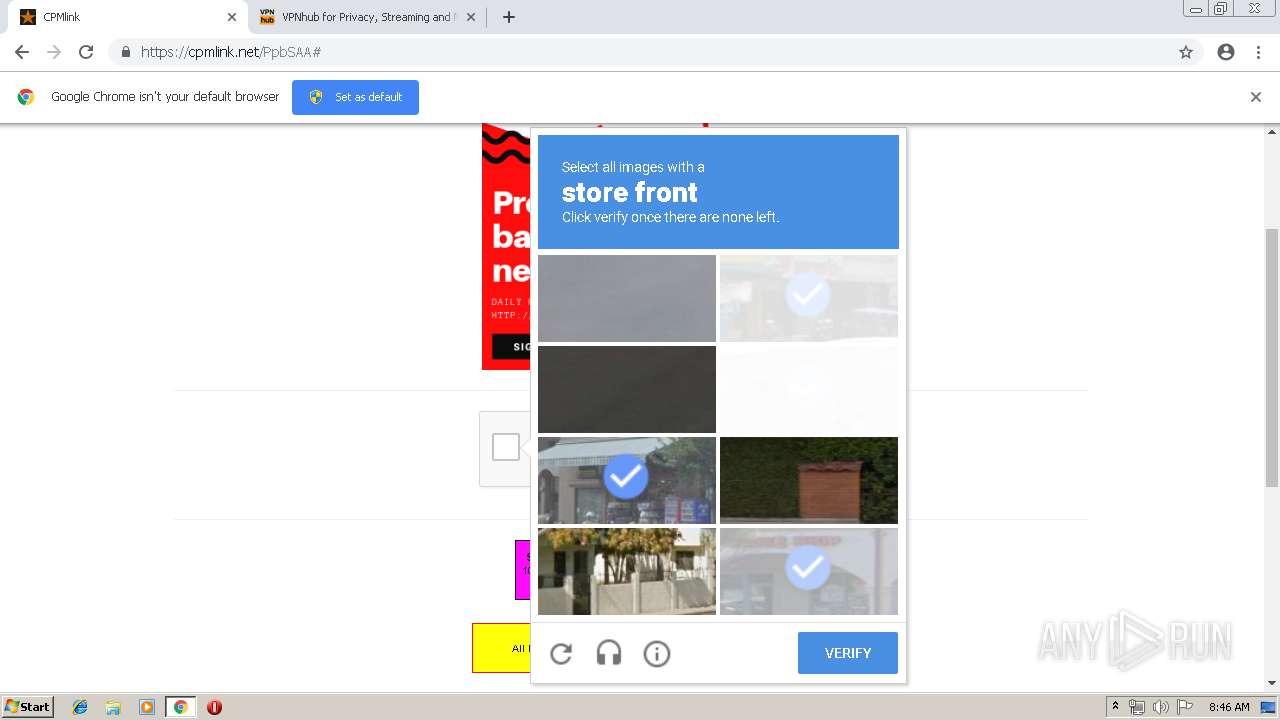1280x720 pixels.
Task: Reload the cpmlink.net page
Action: tap(86, 52)
